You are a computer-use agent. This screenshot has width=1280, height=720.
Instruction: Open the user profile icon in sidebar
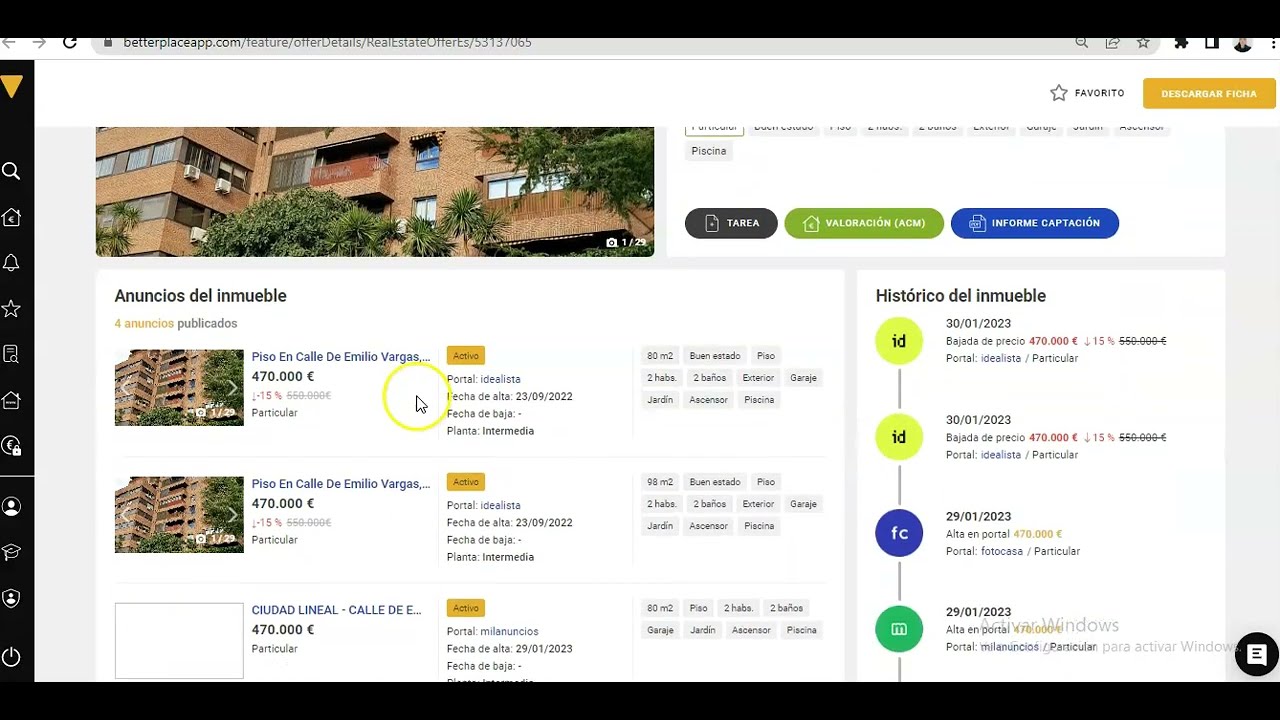11,507
